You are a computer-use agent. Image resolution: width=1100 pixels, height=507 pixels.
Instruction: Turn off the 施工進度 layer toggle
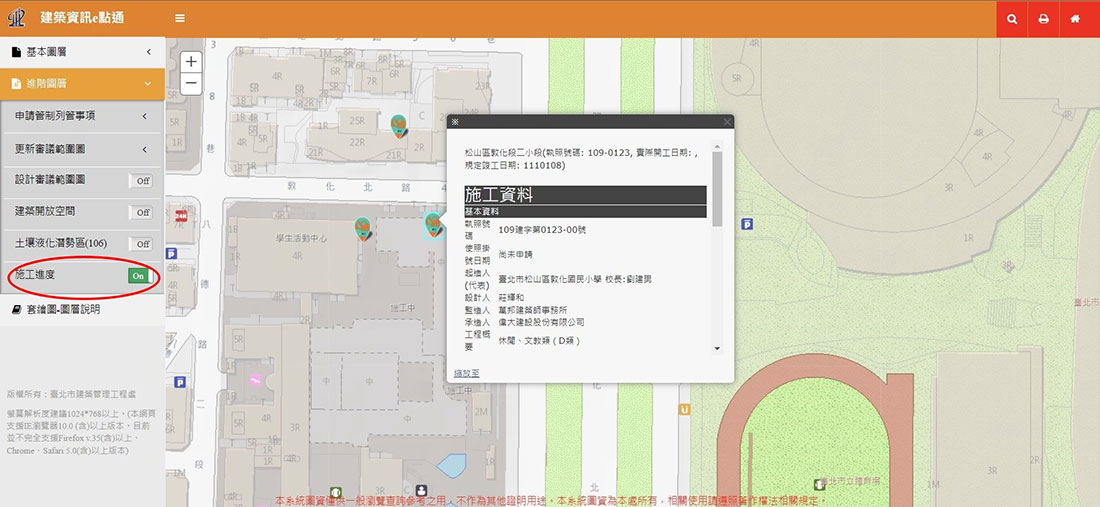(139, 275)
